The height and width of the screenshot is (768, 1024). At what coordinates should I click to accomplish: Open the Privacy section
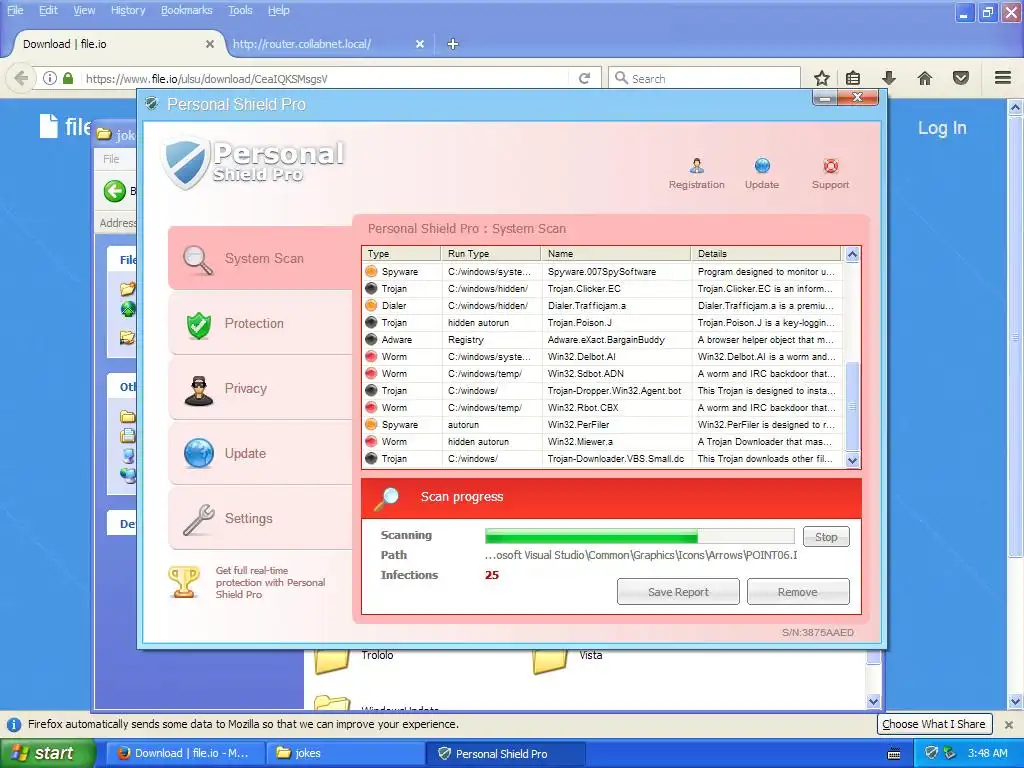pyautogui.click(x=260, y=388)
